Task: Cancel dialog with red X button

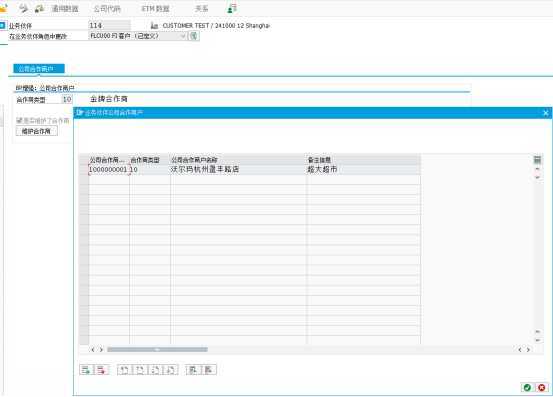Action: click(x=542, y=387)
